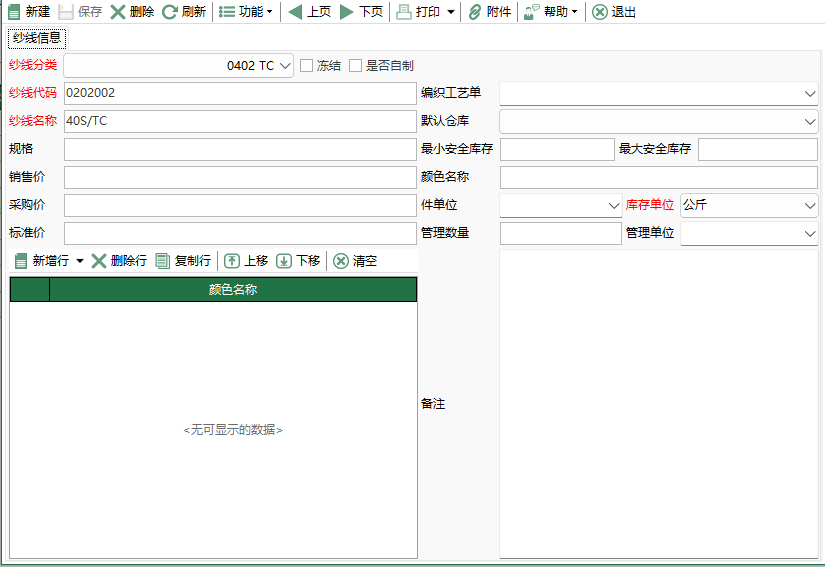Check the 是否自制 checkbox

click(355, 66)
